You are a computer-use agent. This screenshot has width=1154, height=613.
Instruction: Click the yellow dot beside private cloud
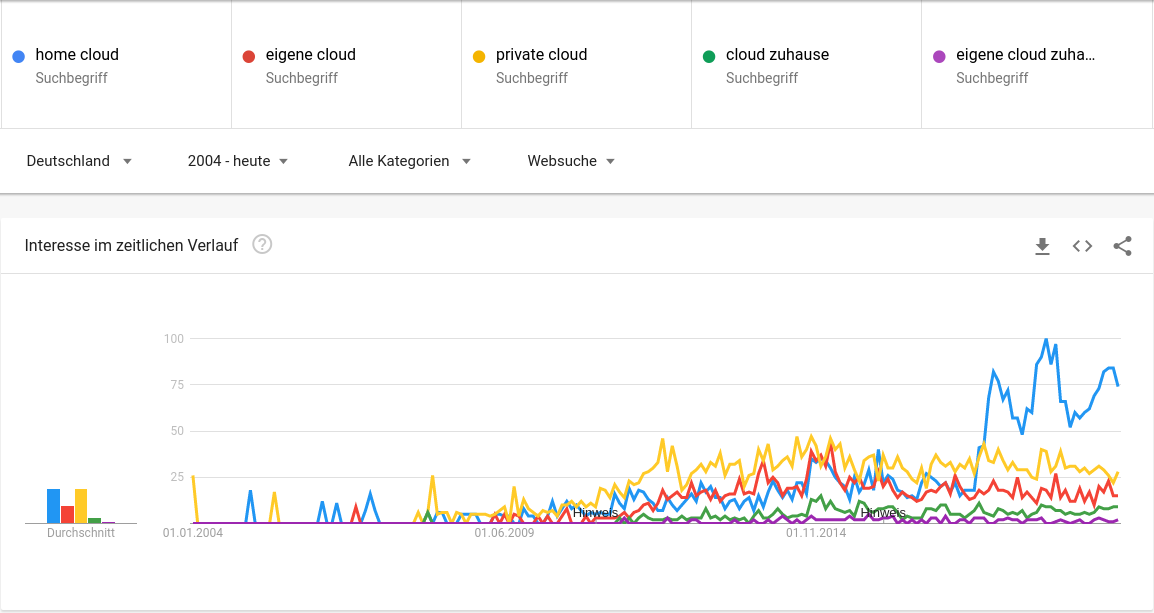point(478,56)
